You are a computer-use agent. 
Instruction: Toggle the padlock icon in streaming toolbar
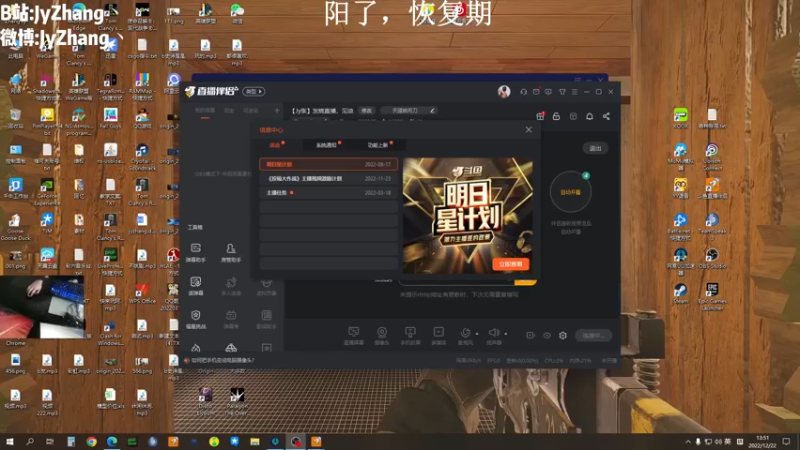[557, 116]
